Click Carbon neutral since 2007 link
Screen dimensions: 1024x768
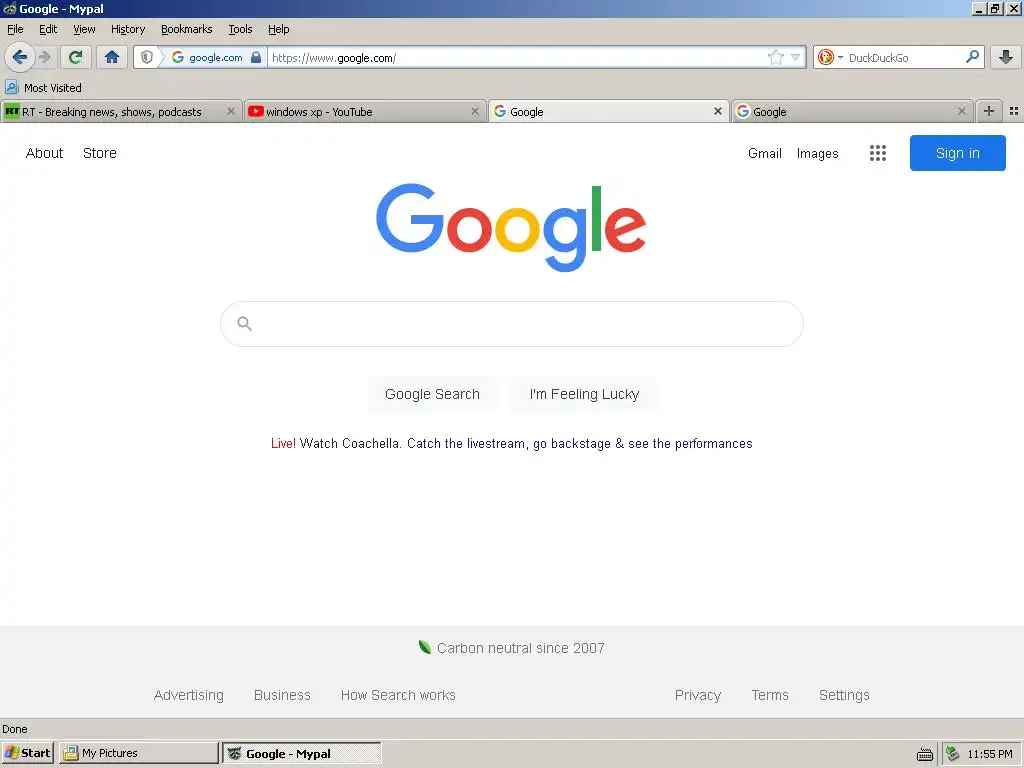pos(512,648)
